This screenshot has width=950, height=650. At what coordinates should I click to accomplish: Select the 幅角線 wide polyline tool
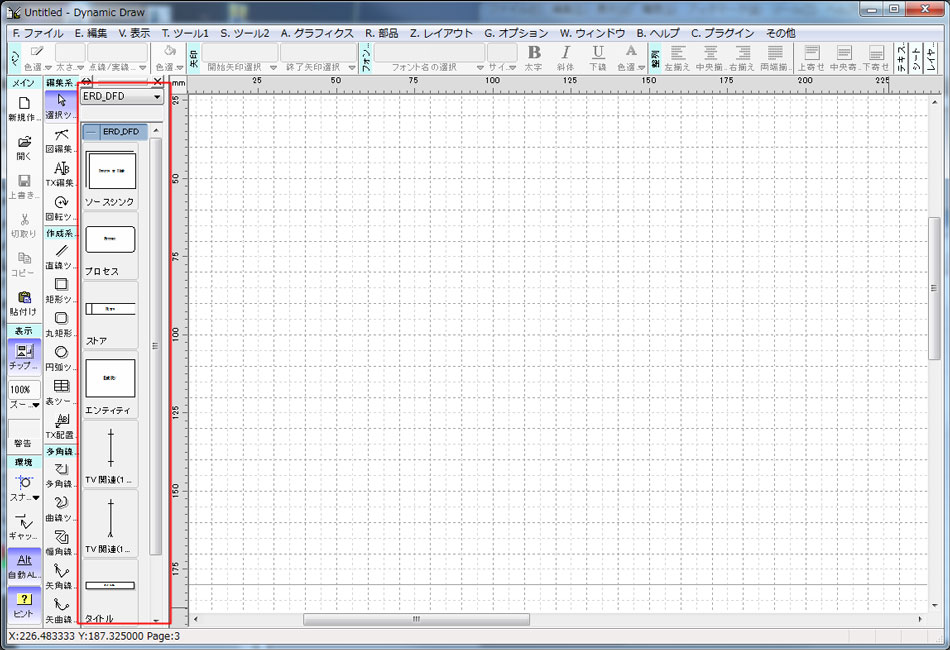pos(61,543)
